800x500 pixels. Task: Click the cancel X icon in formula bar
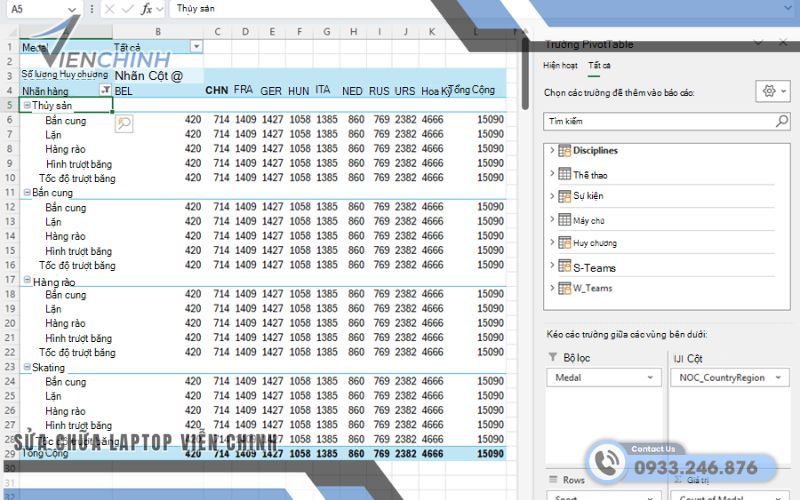click(x=110, y=9)
